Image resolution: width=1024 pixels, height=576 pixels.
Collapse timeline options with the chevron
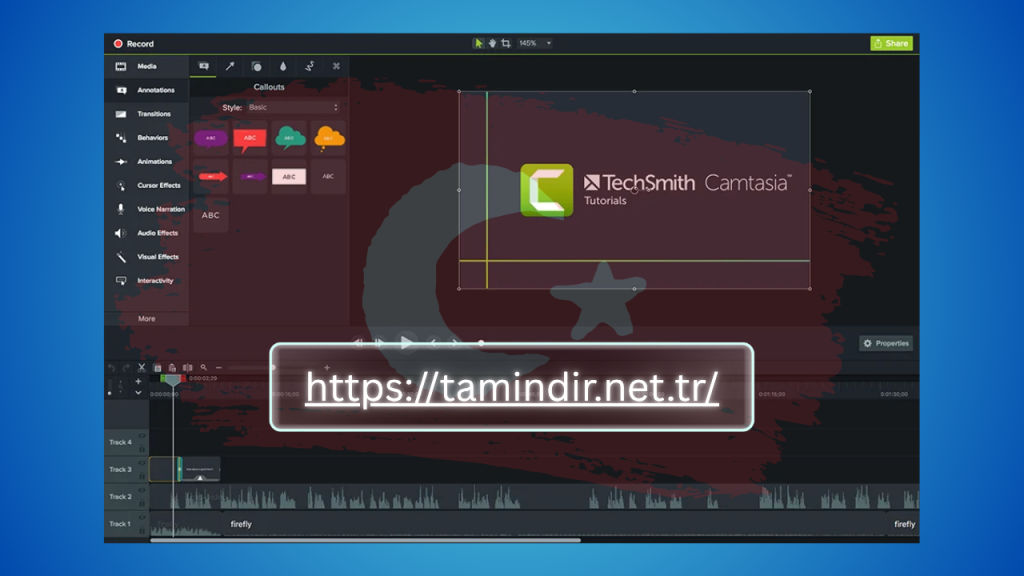(138, 392)
